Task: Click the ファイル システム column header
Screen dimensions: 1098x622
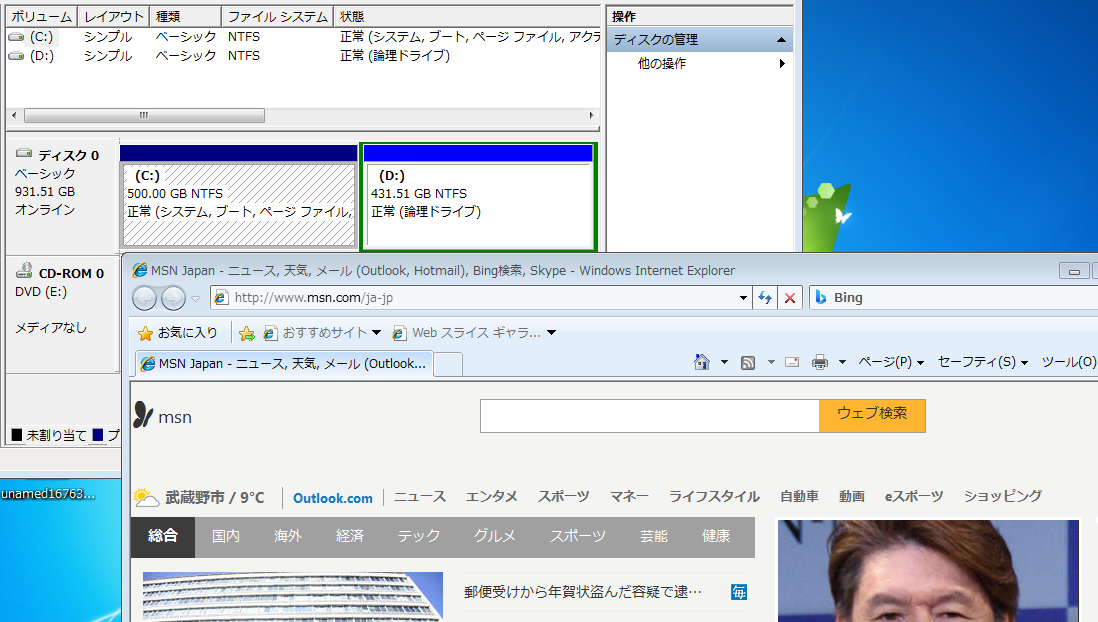Action: point(277,16)
